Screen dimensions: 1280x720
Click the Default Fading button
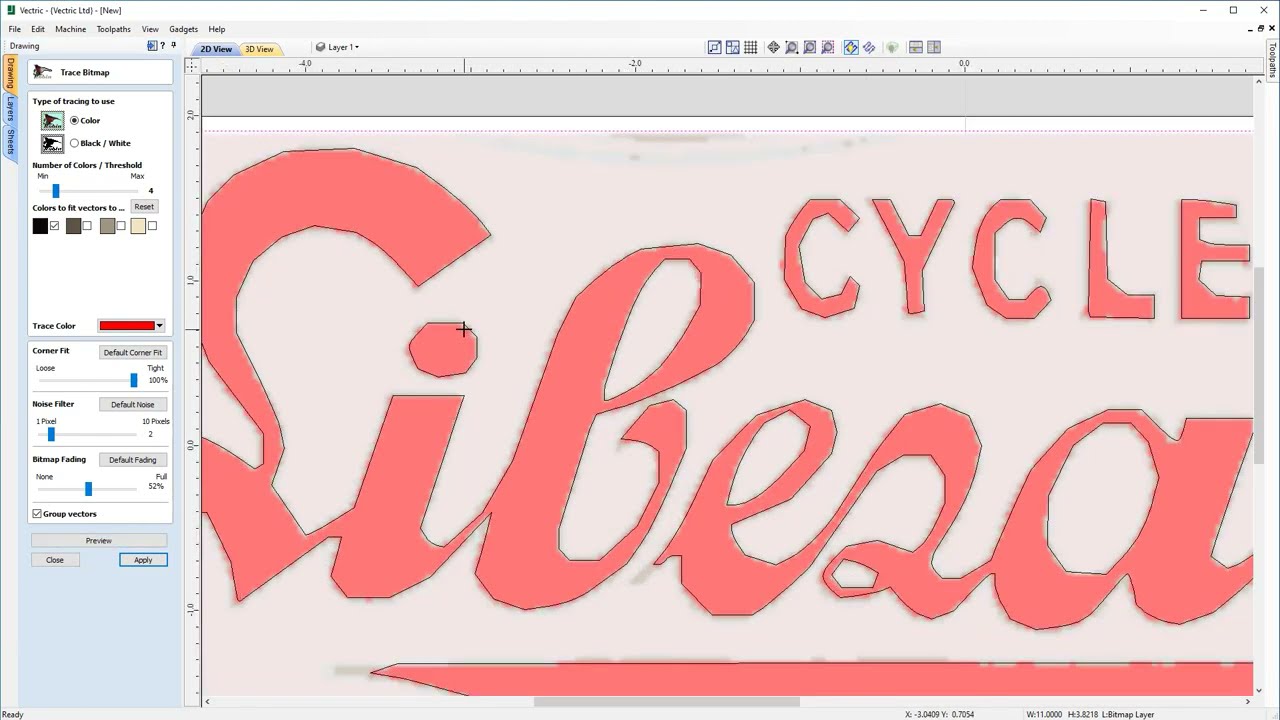coord(133,460)
